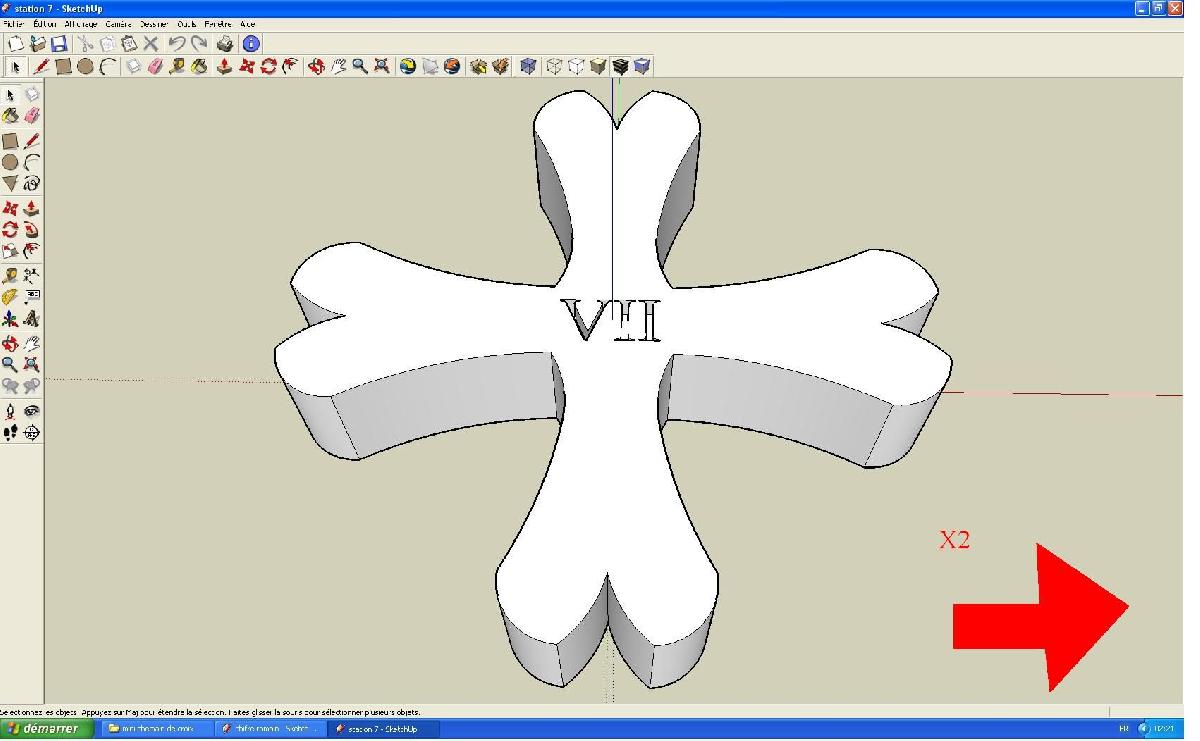Click the Save (floppy disk) toolbar icon
This screenshot has width=1200, height=741.
[x=59, y=44]
